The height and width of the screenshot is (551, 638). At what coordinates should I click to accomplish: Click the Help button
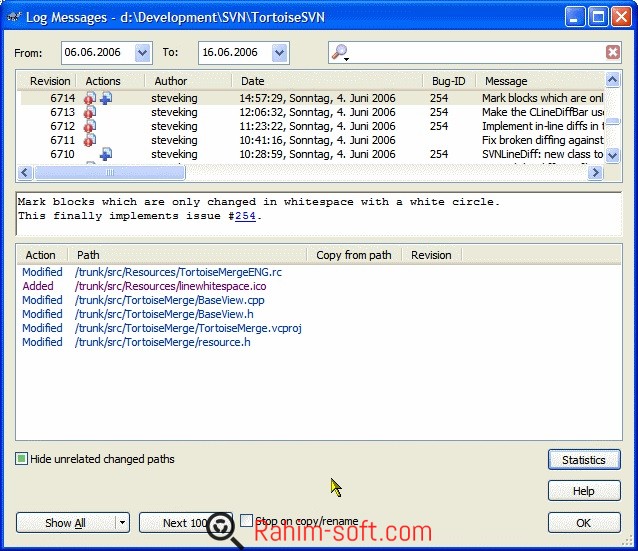584,491
